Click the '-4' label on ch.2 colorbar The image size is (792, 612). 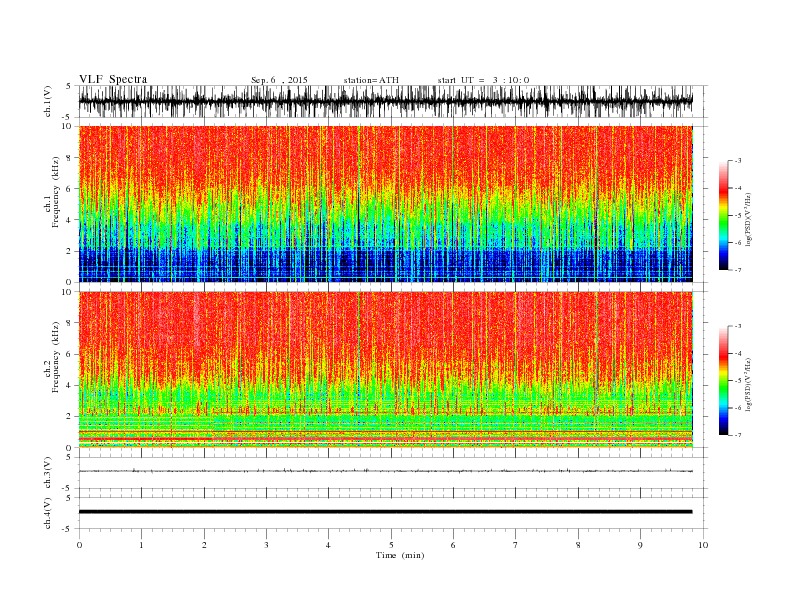click(738, 353)
